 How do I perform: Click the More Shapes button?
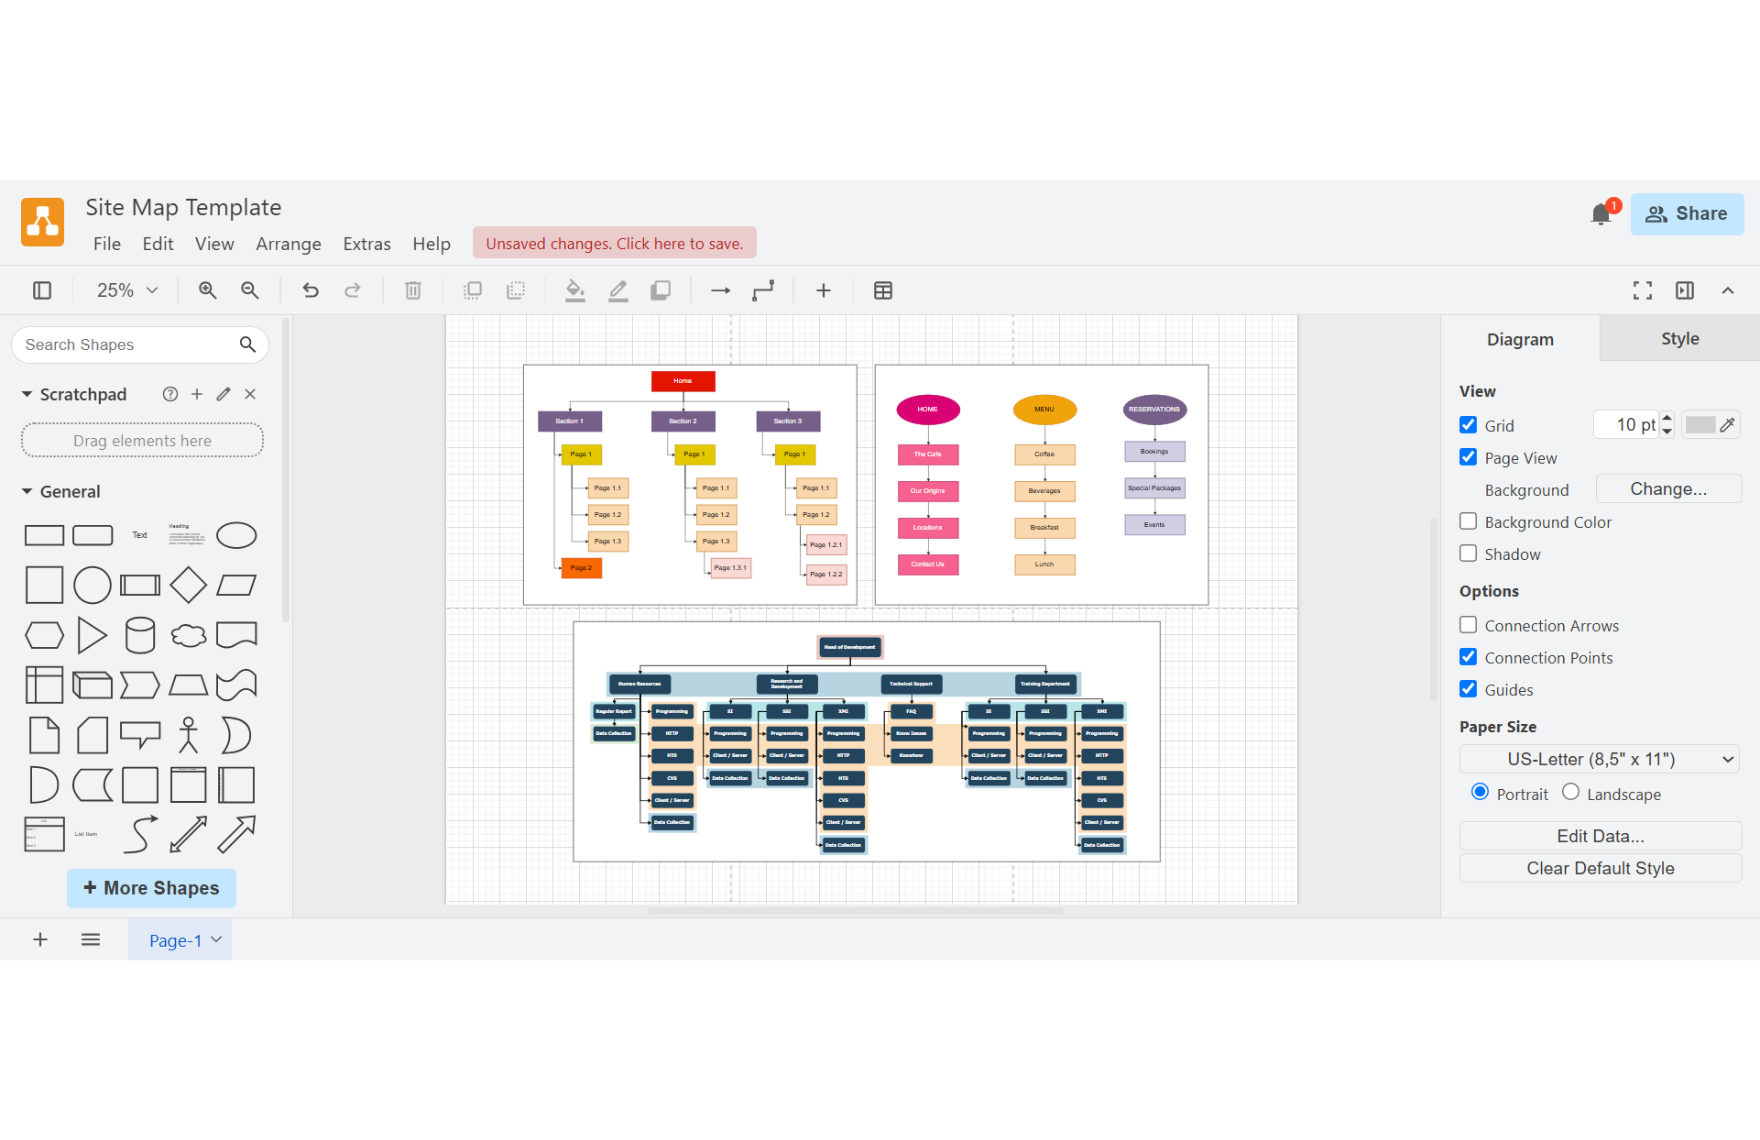point(151,888)
